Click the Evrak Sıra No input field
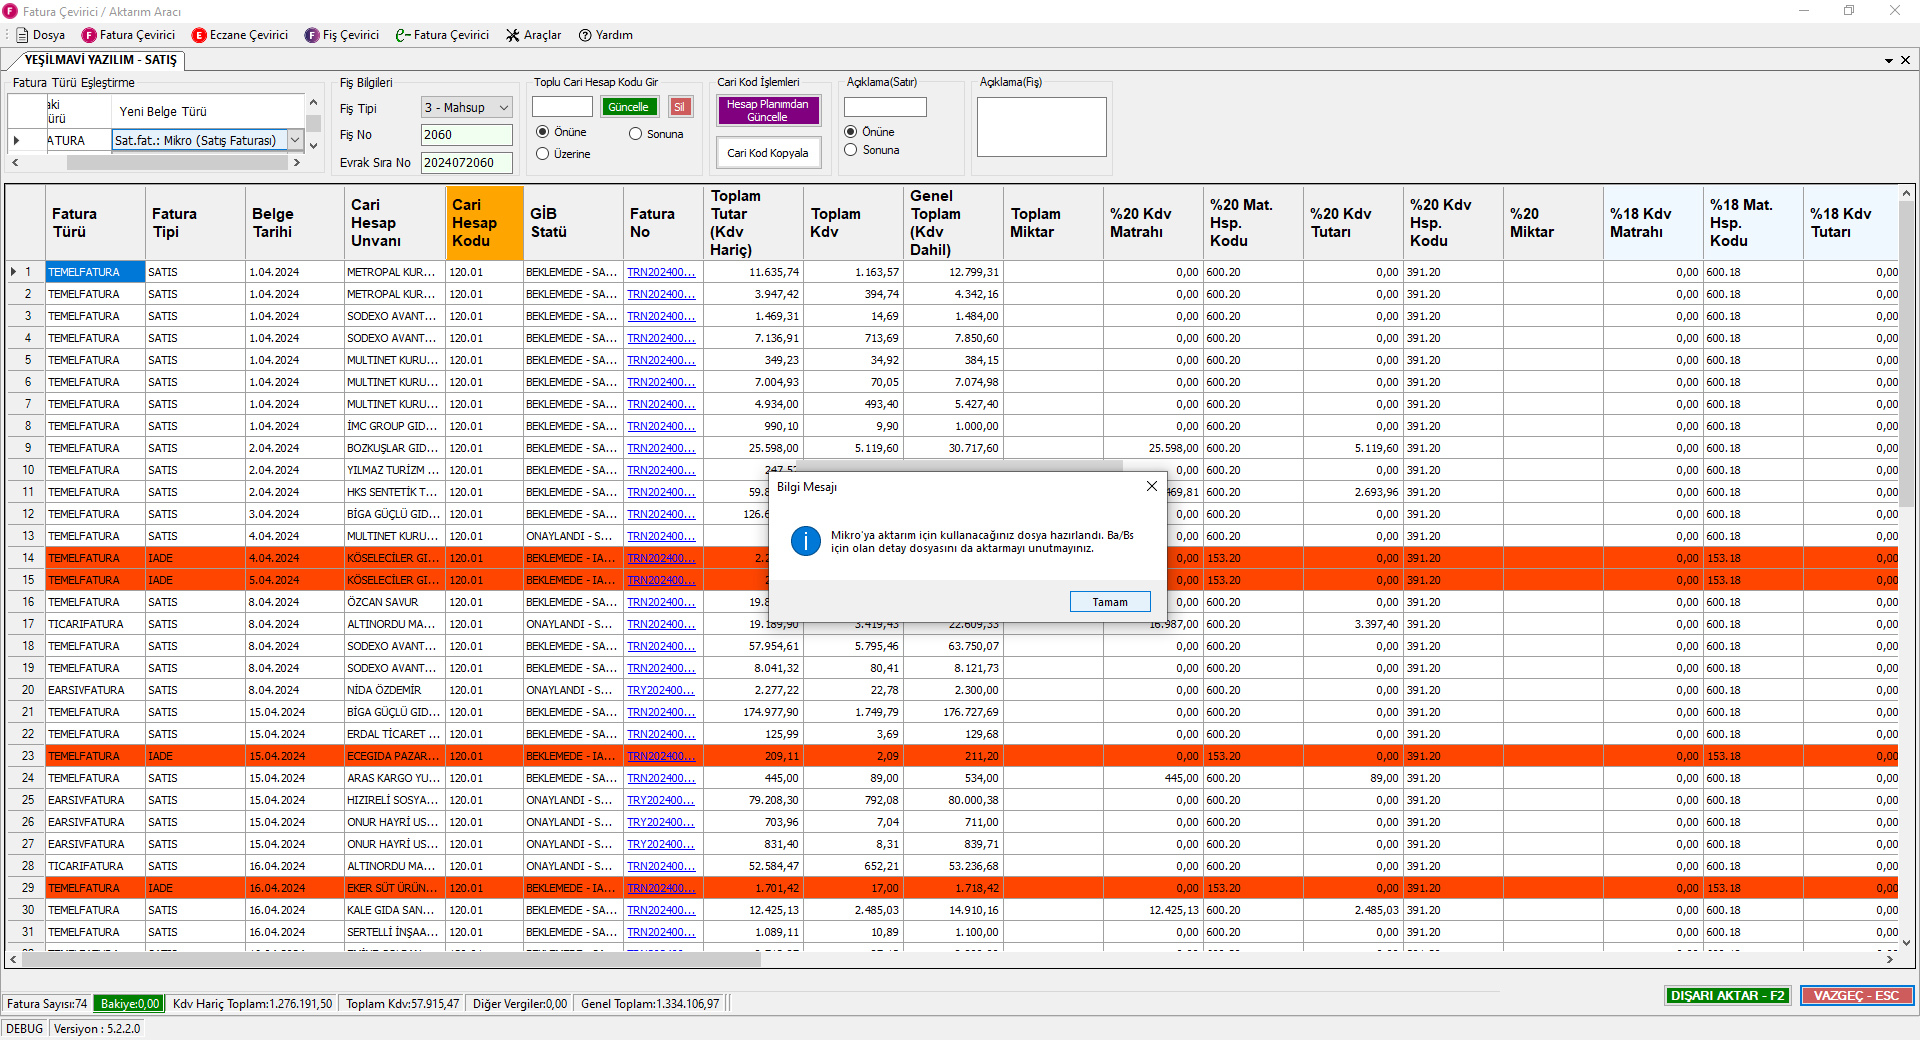 (466, 163)
